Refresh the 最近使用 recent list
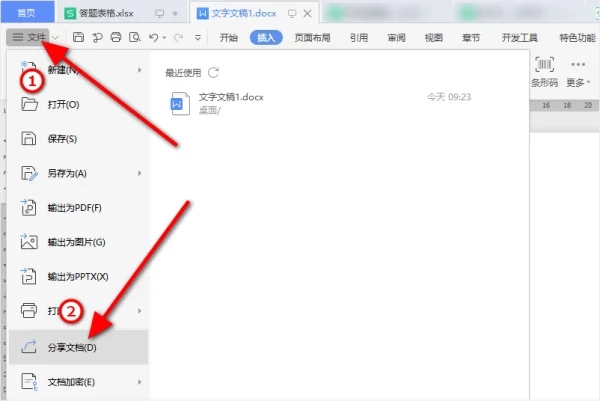Screen dimensions: 600x401 click(x=213, y=72)
